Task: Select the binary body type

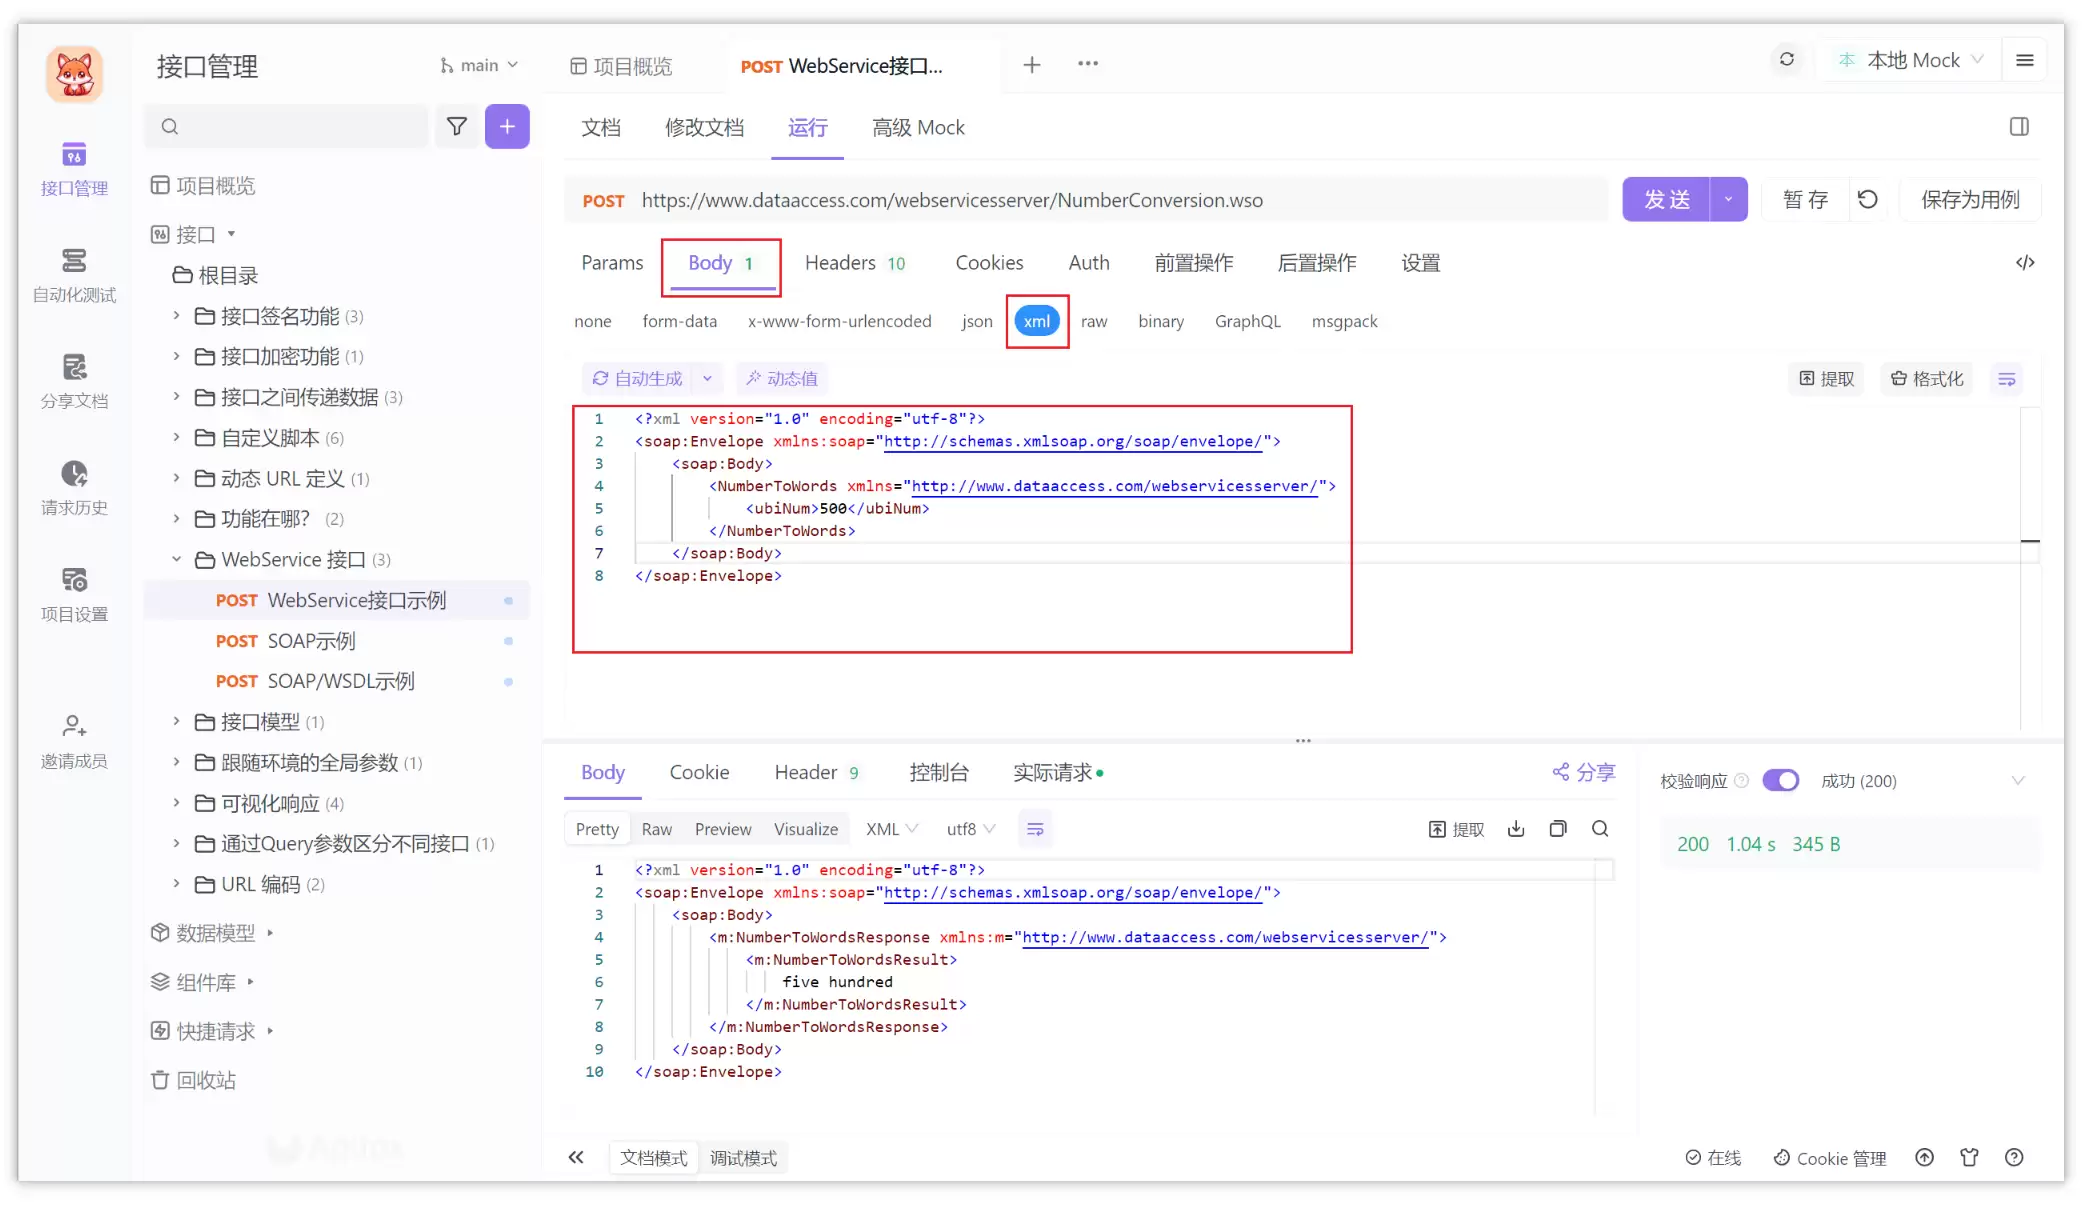Action: tap(1161, 321)
